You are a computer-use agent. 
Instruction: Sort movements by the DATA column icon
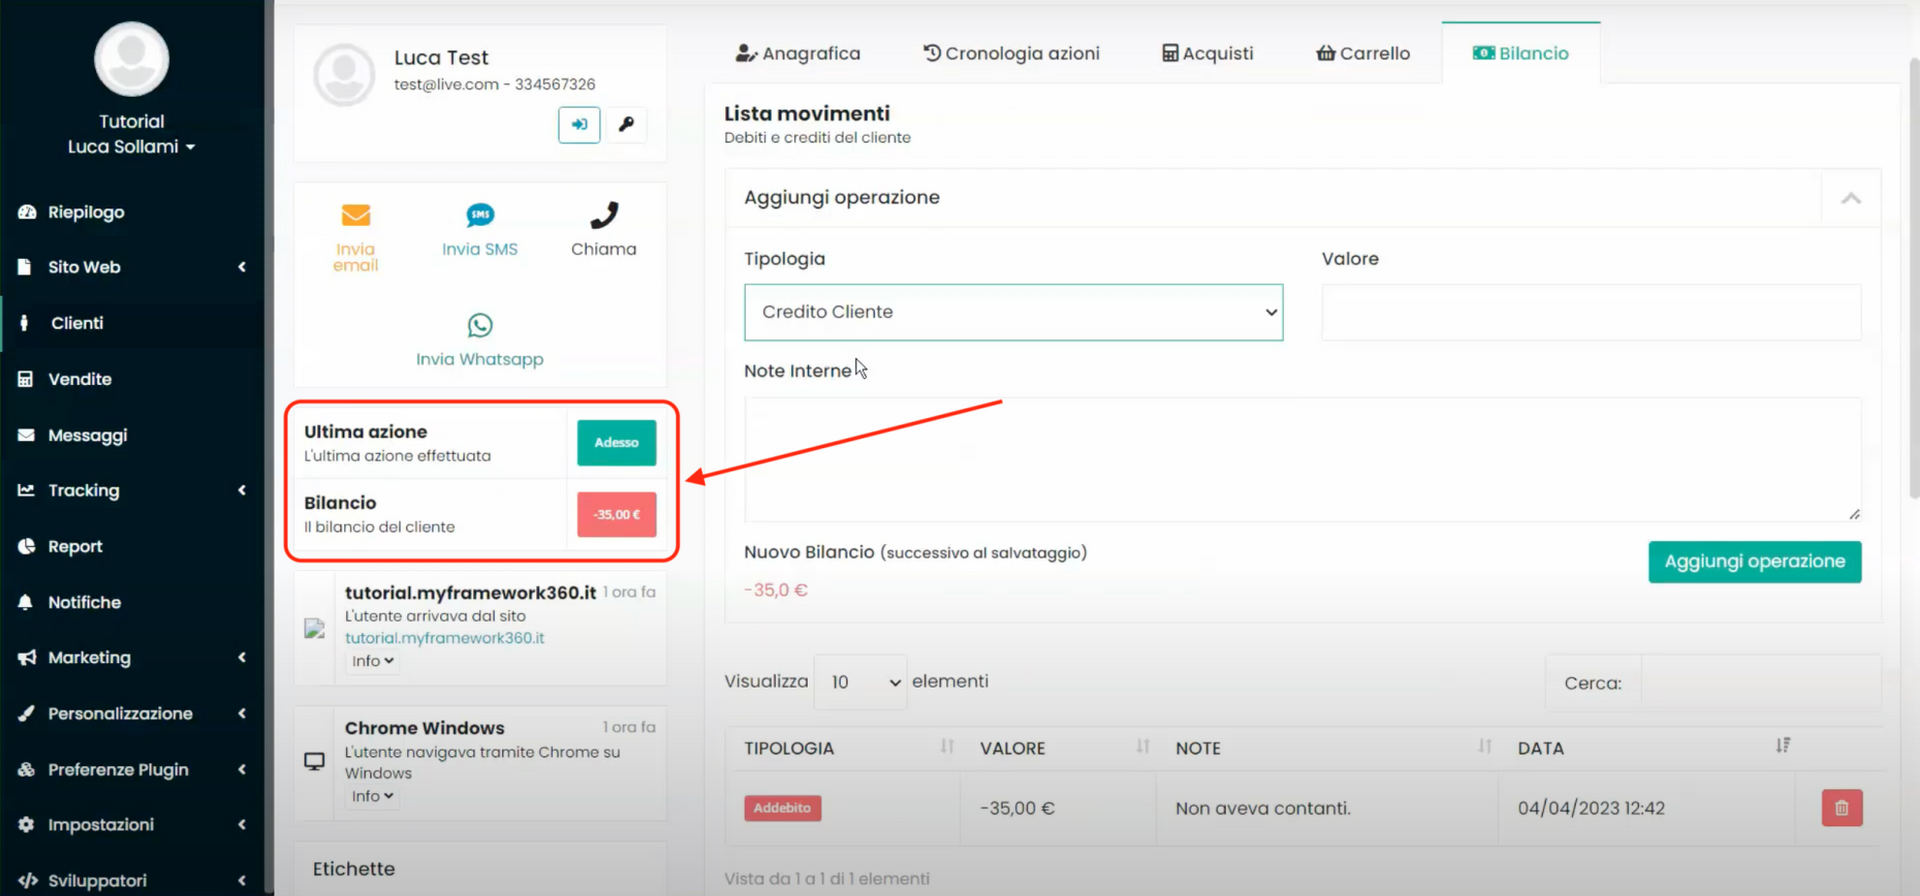click(1782, 746)
